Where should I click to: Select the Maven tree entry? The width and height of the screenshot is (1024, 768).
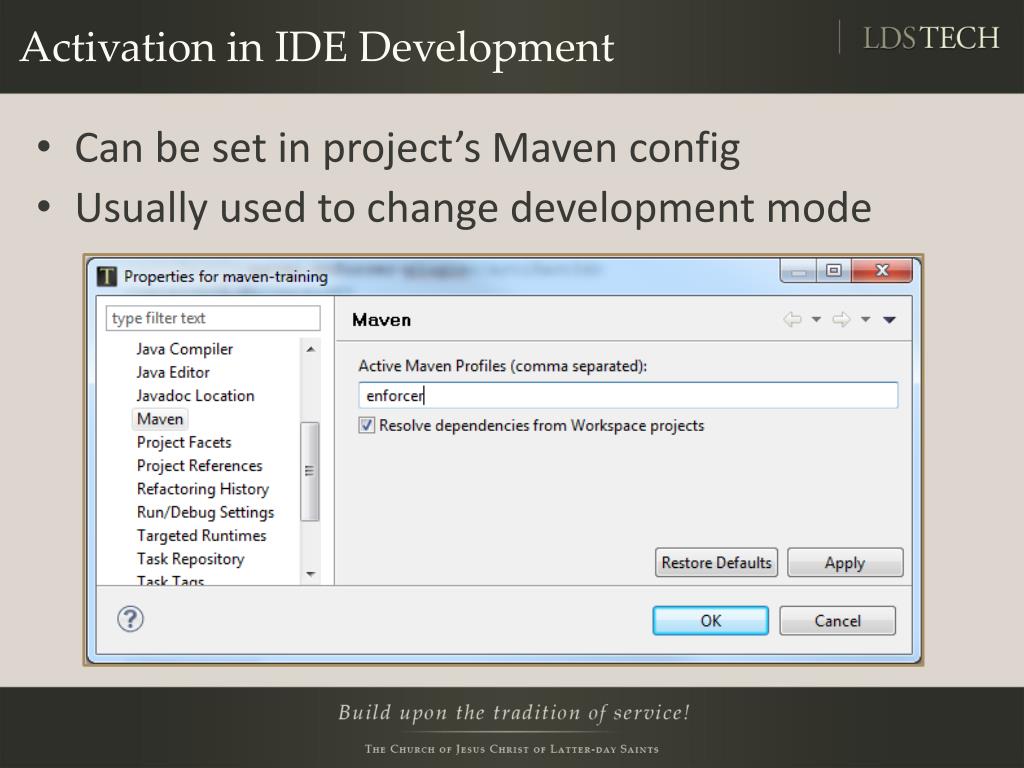(x=160, y=419)
